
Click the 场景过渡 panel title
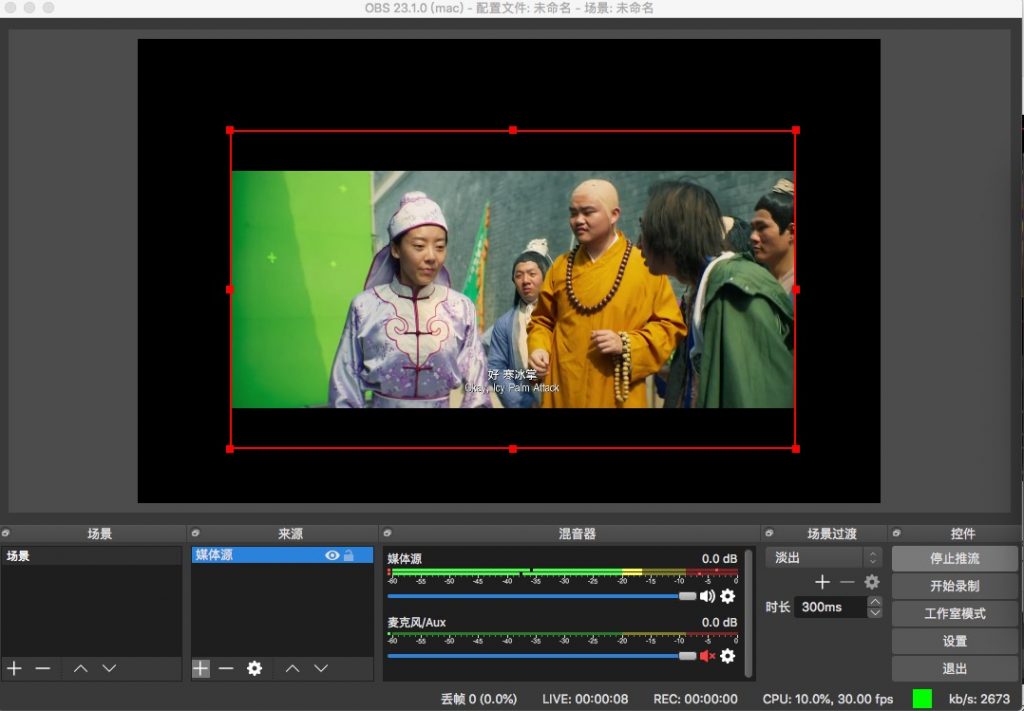(831, 534)
